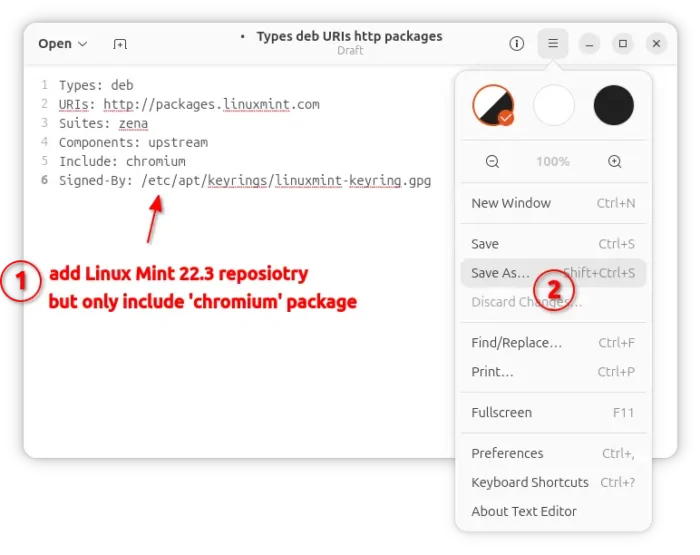Click the 'Suites: zena' line
Screen dimensions: 700x555
103,123
